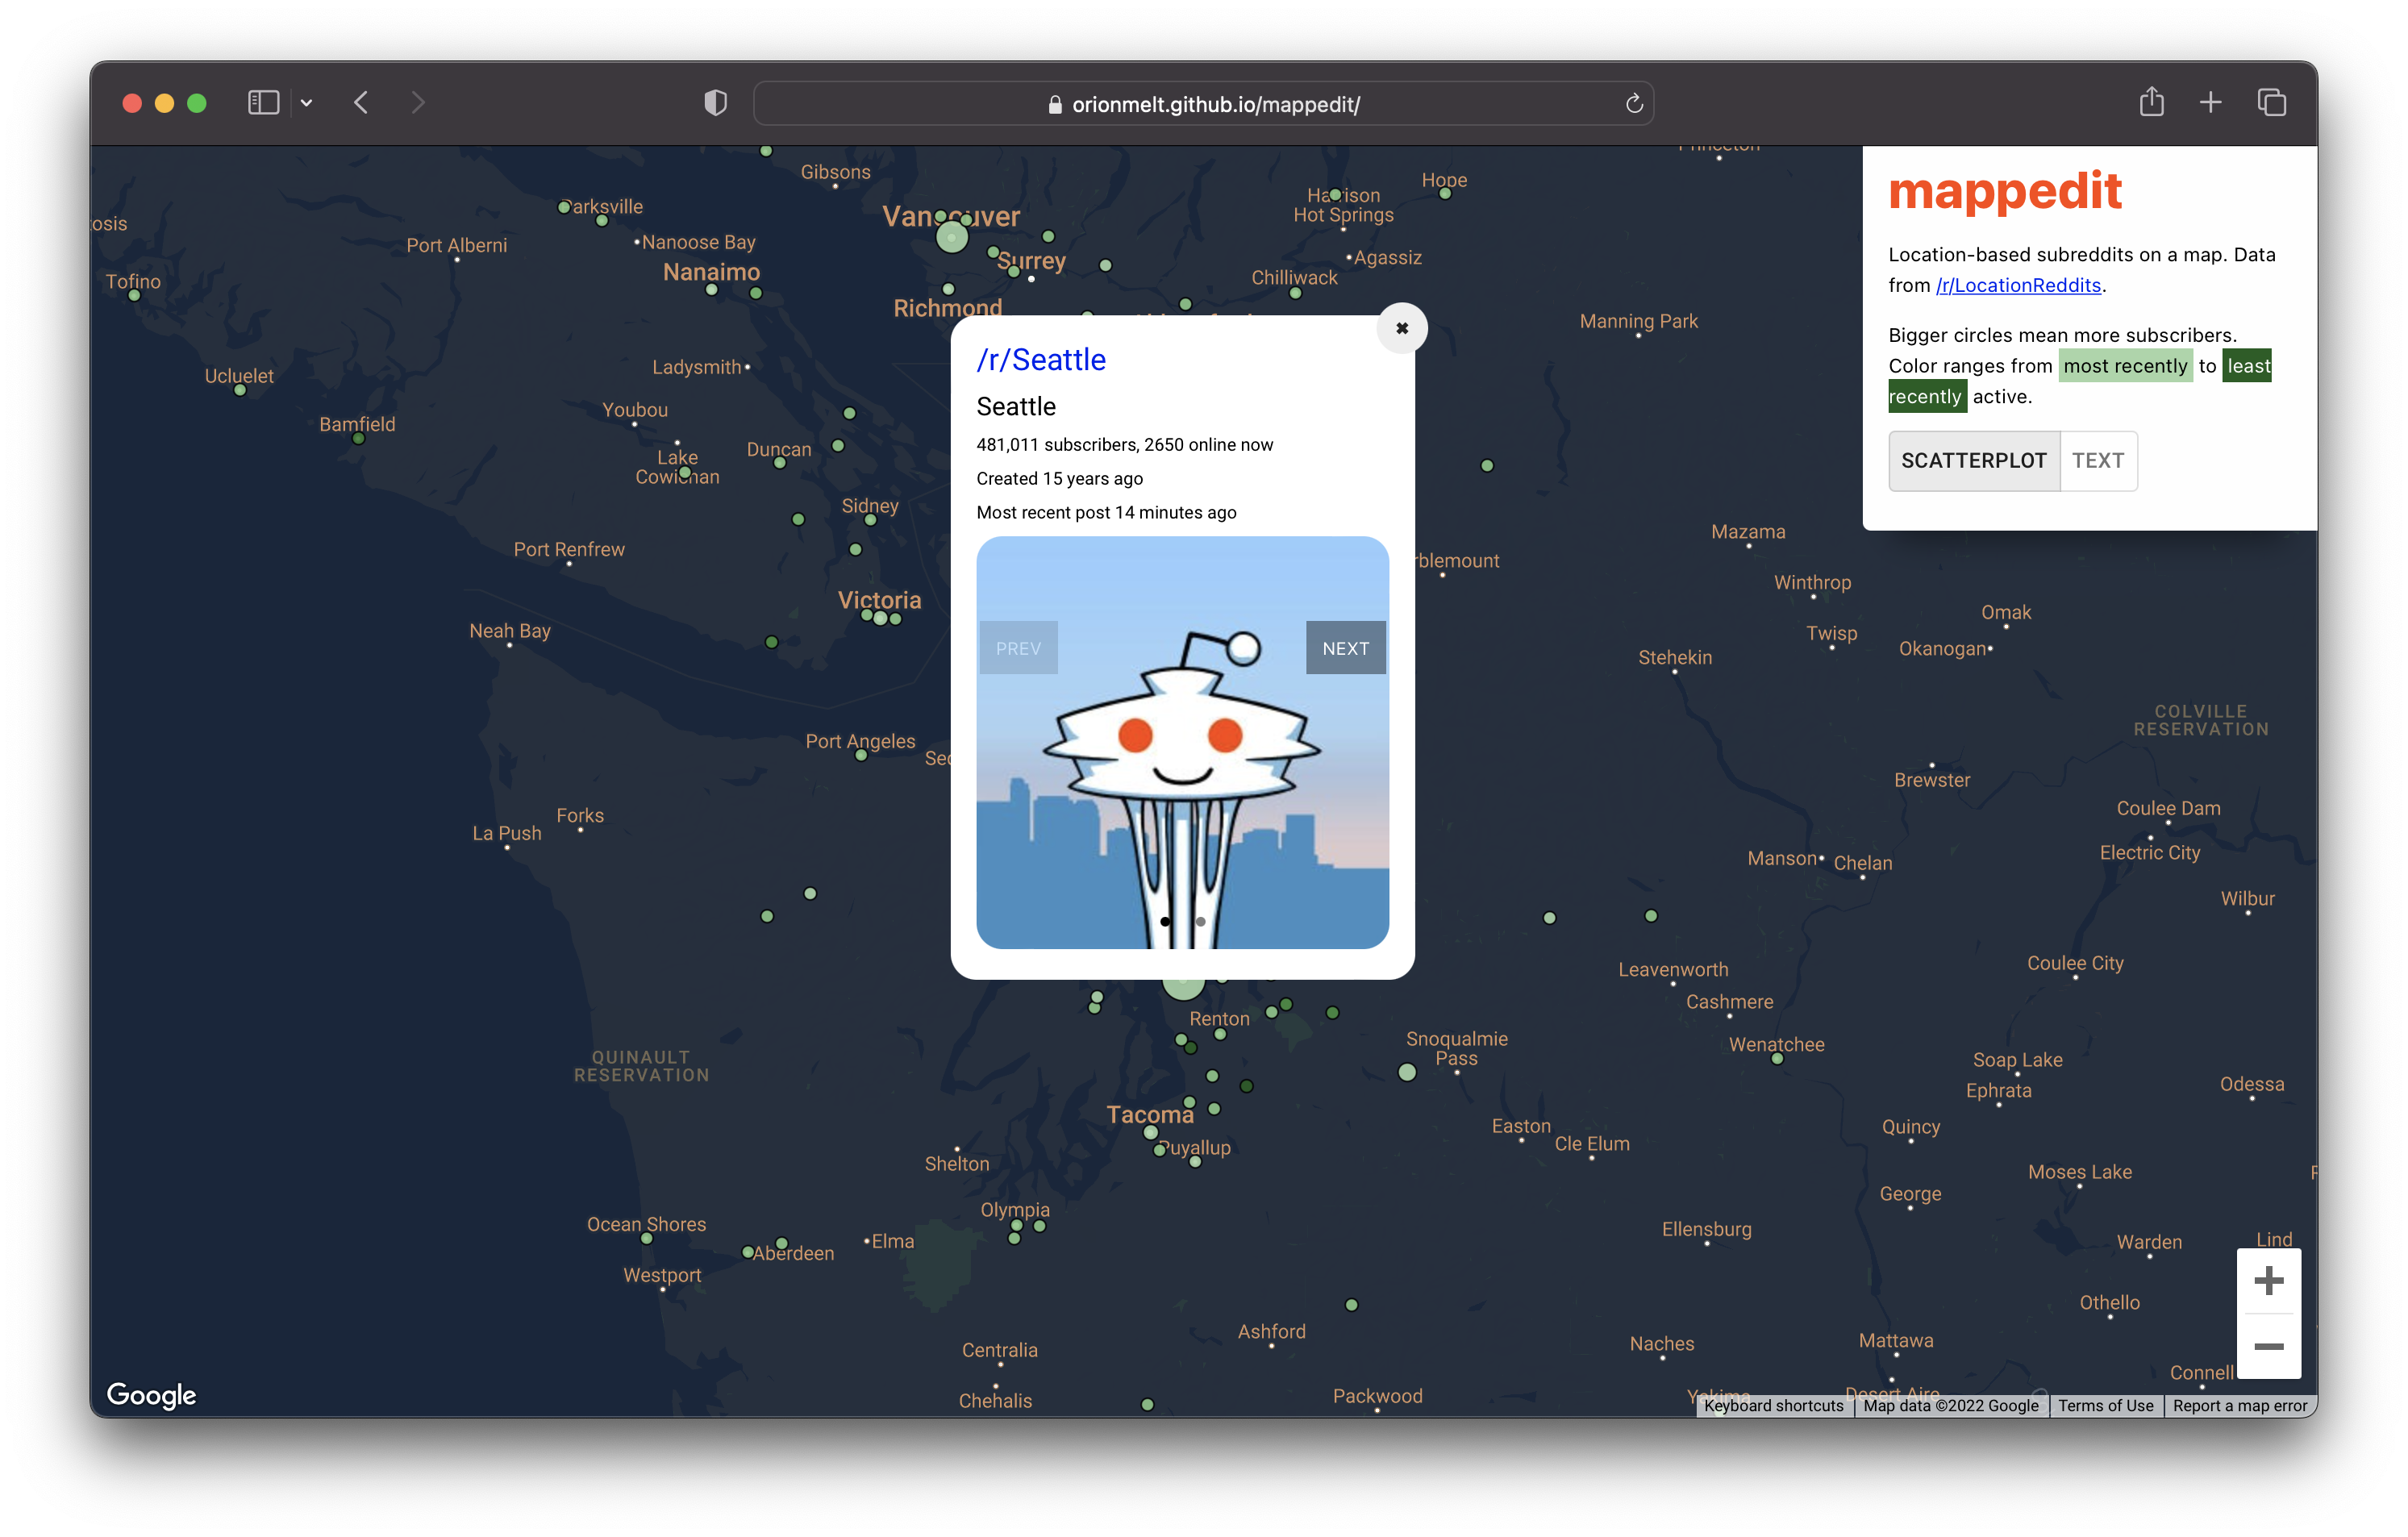Go back with the back arrow
The width and height of the screenshot is (2408, 1537).
(x=361, y=102)
